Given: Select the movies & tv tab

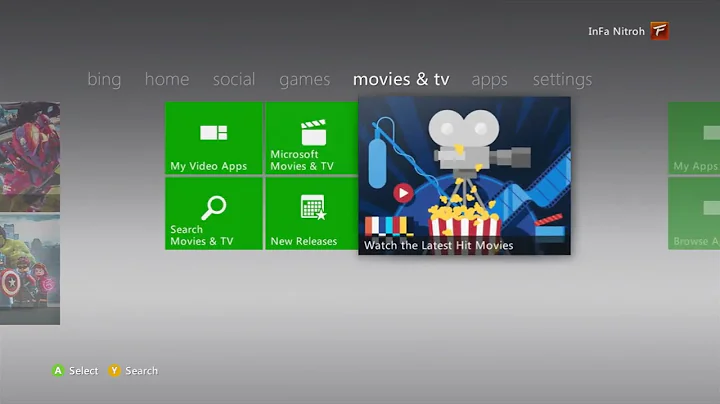Looking at the screenshot, I should [401, 79].
